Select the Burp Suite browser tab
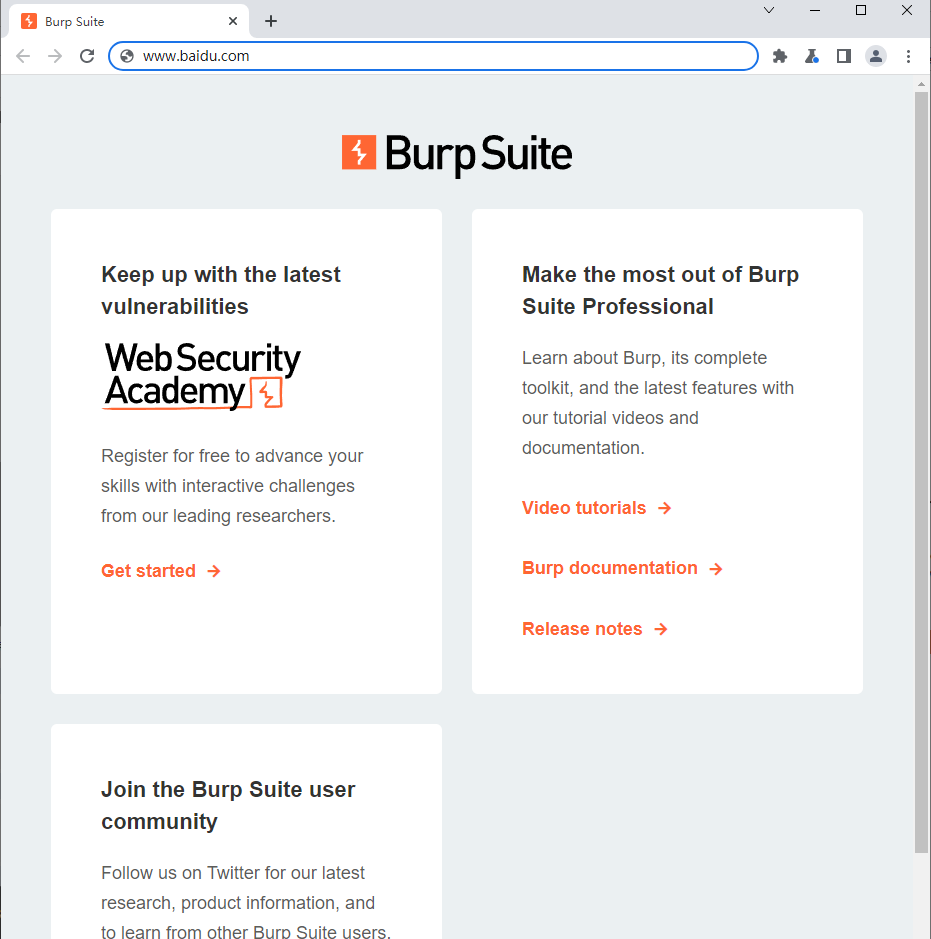The image size is (931, 939). tap(129, 22)
